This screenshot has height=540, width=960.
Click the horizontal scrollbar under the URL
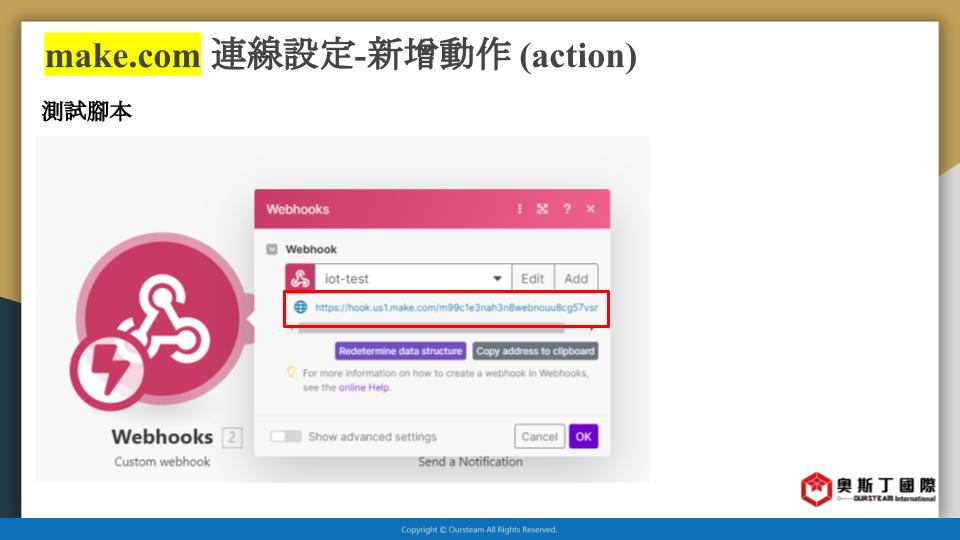tap(431, 329)
